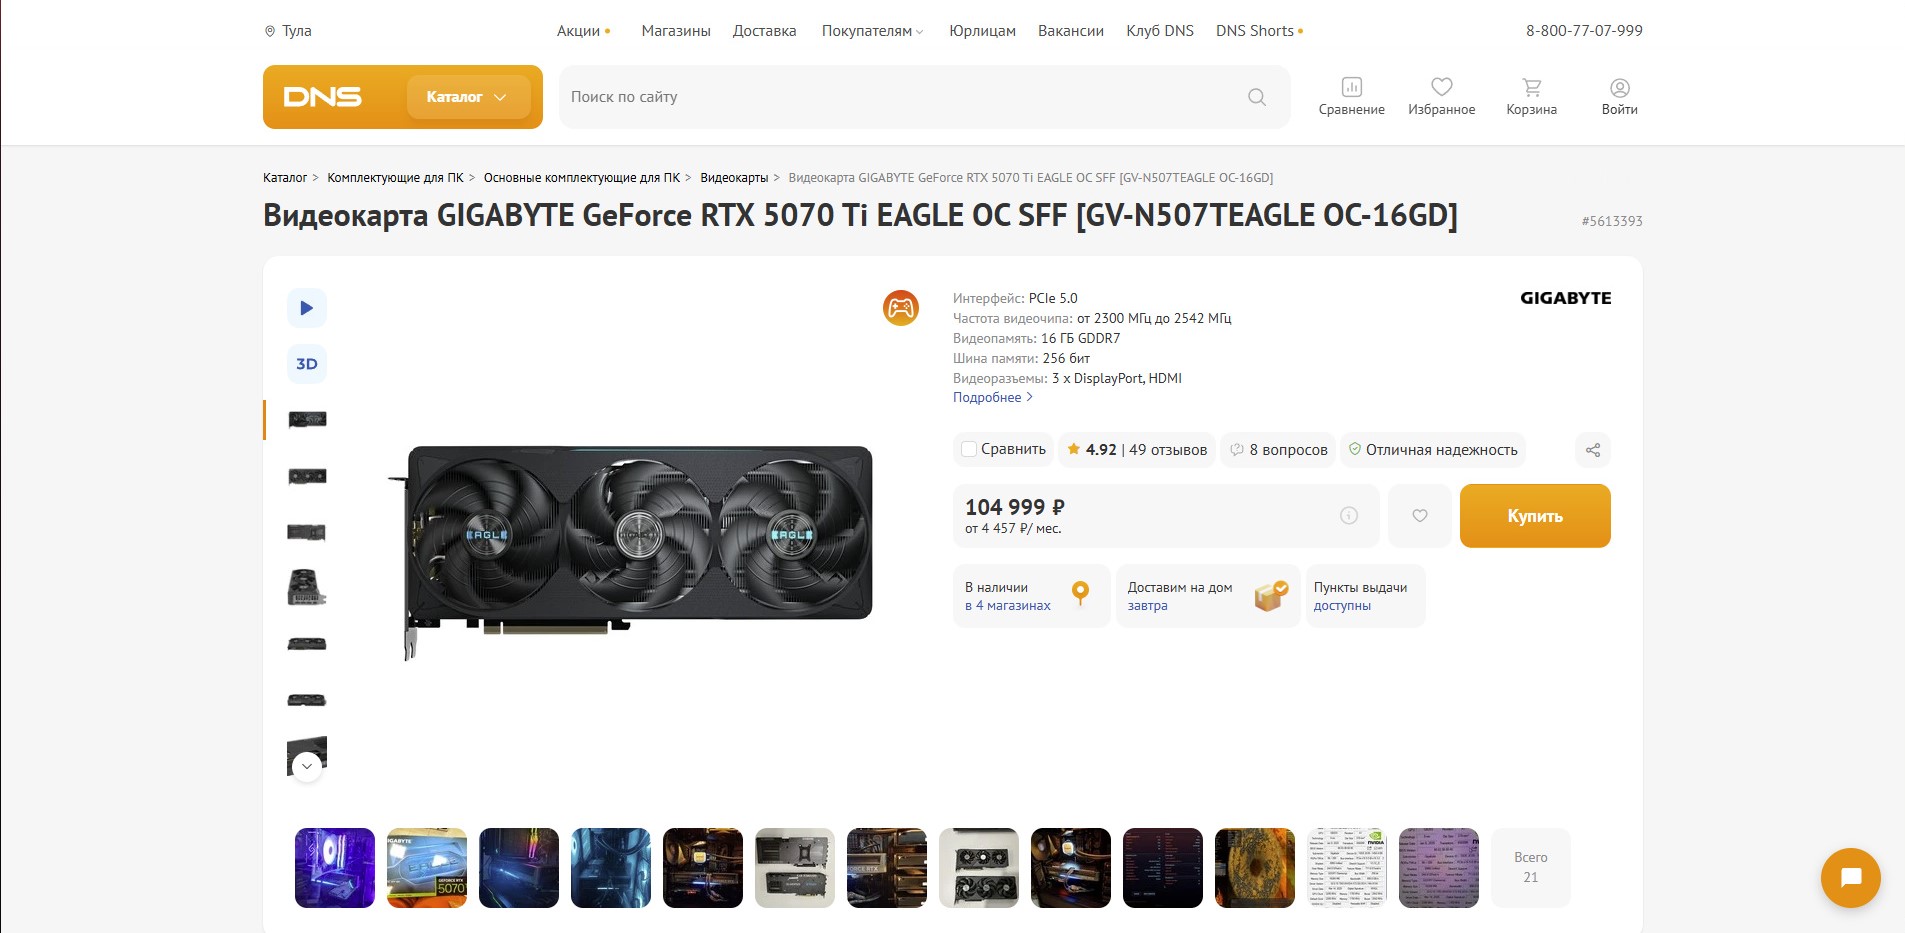
Task: Add product to favorites with heart button
Action: point(1420,516)
